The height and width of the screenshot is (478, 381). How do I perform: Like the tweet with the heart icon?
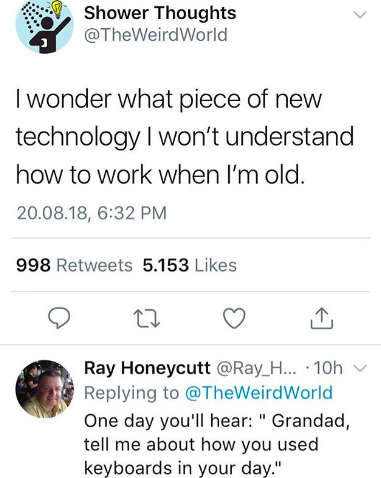[x=234, y=318]
